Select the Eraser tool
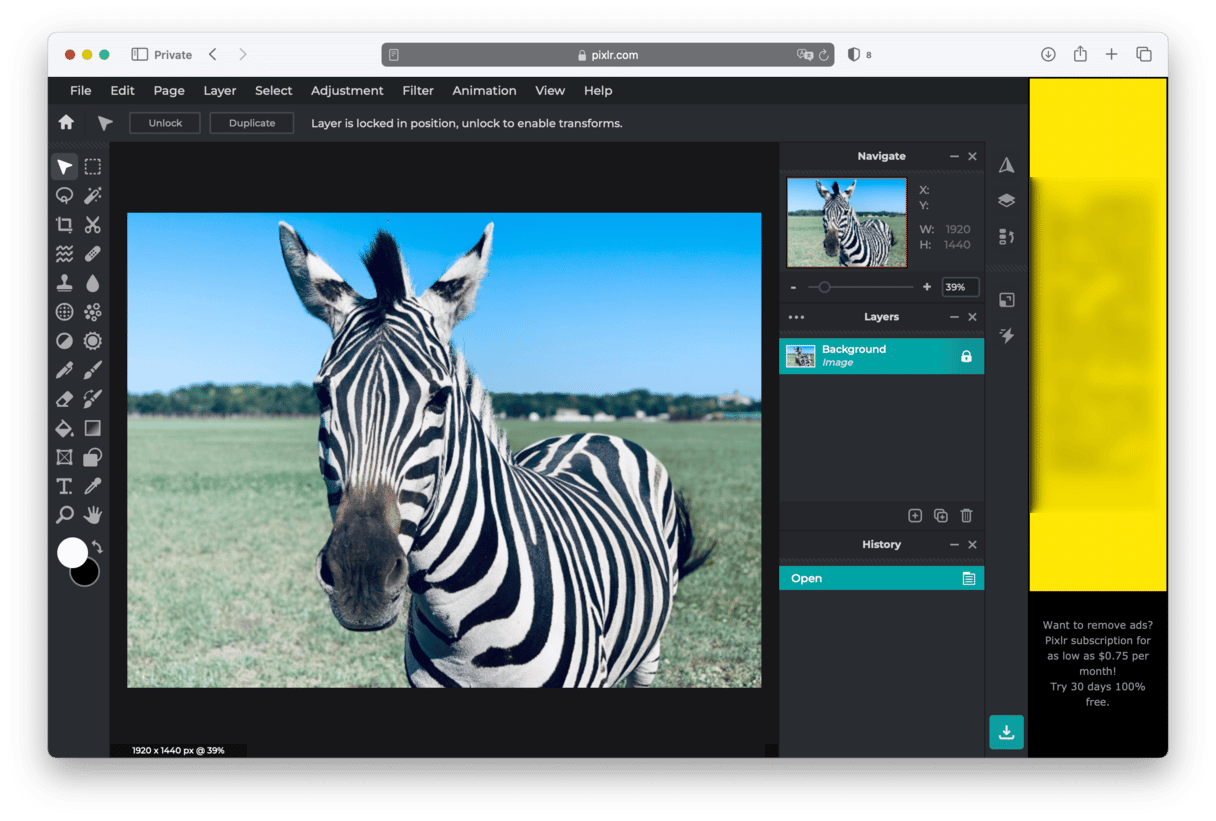This screenshot has width=1216, height=821. point(64,399)
